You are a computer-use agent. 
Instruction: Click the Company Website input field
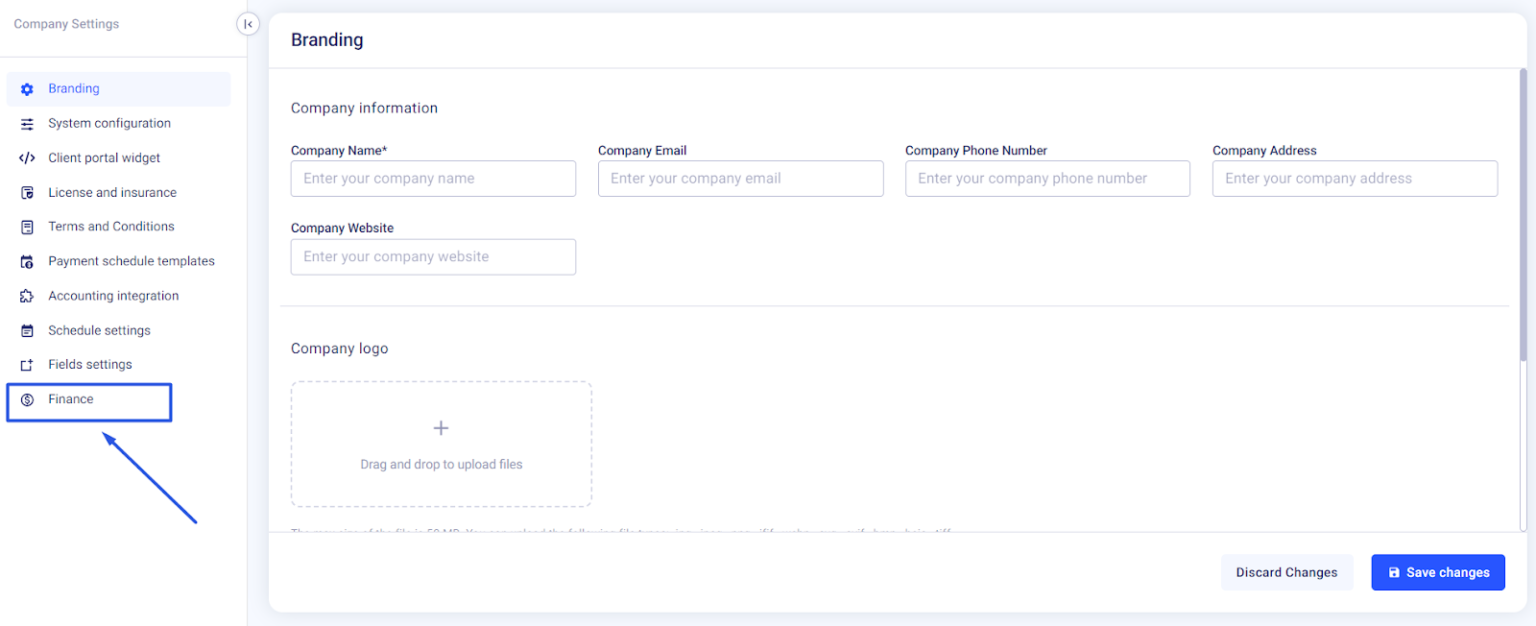point(433,257)
